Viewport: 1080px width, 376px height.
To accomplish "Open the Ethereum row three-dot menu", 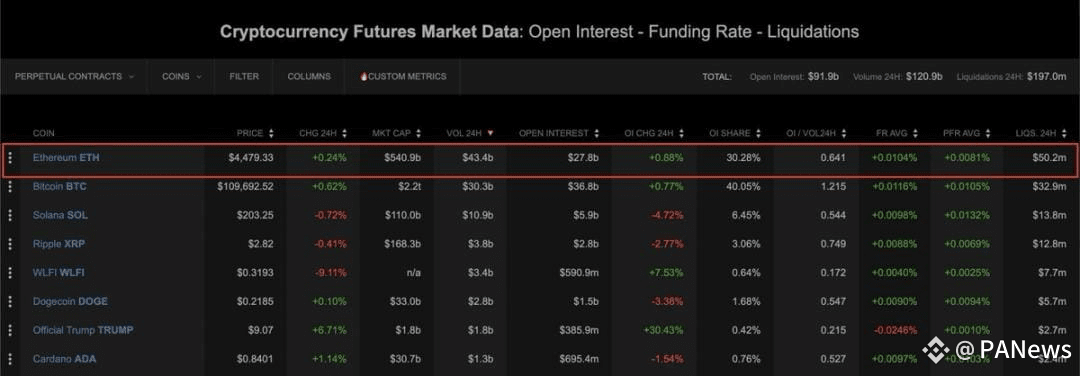I will (10, 158).
